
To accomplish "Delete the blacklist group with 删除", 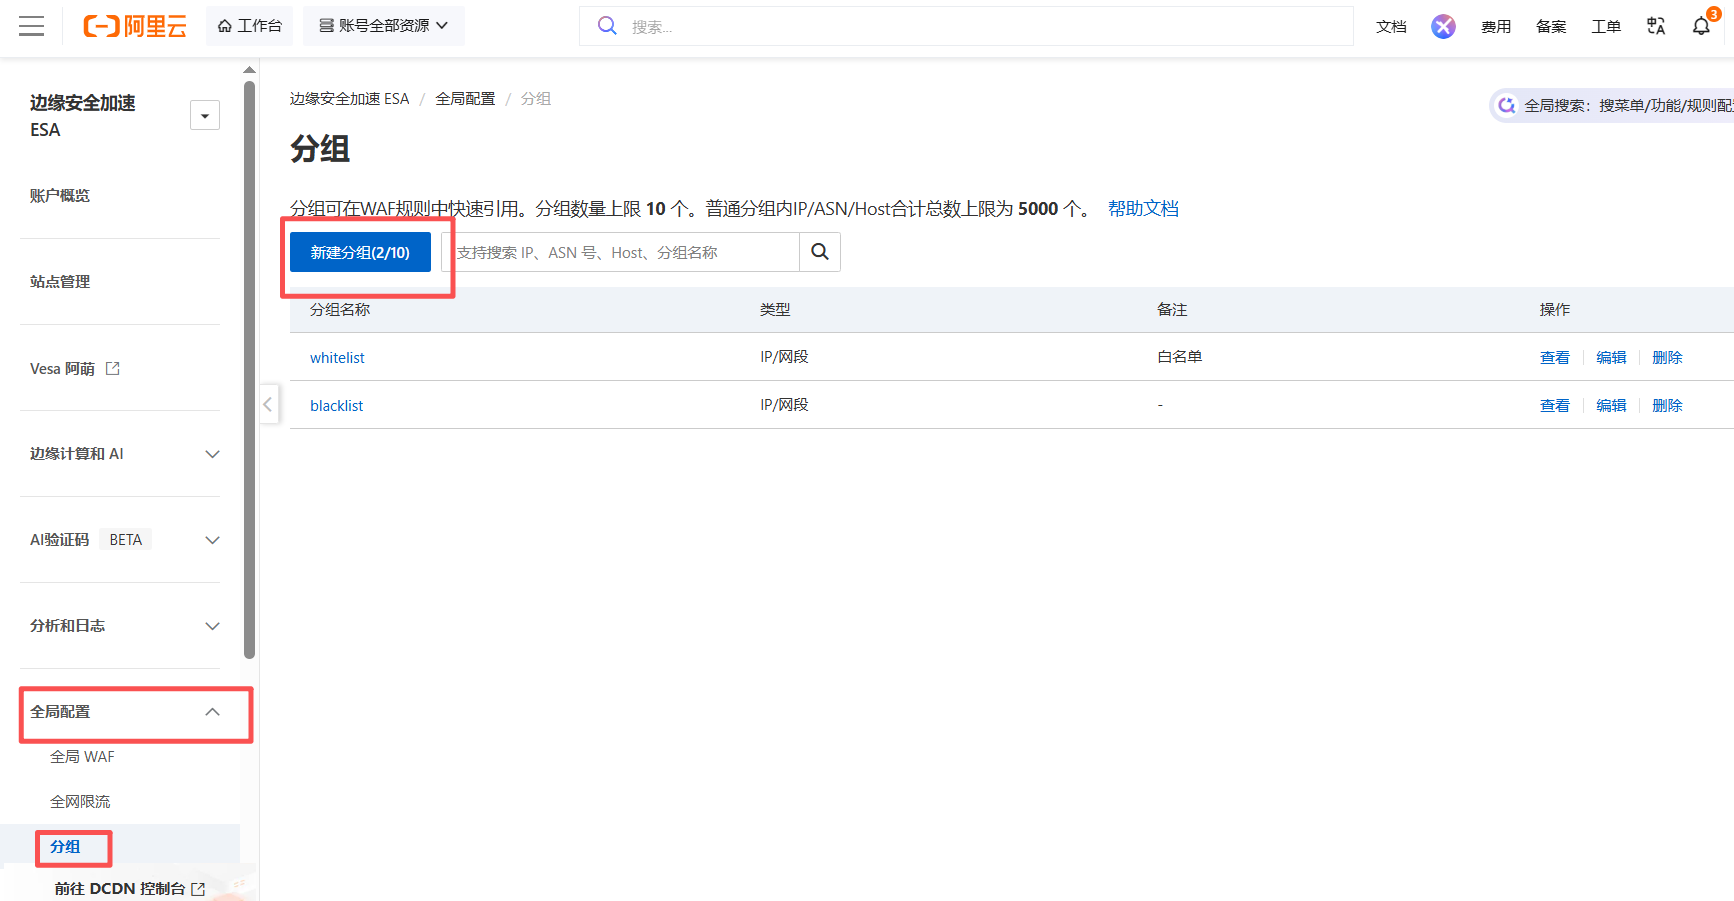I will (1667, 406).
